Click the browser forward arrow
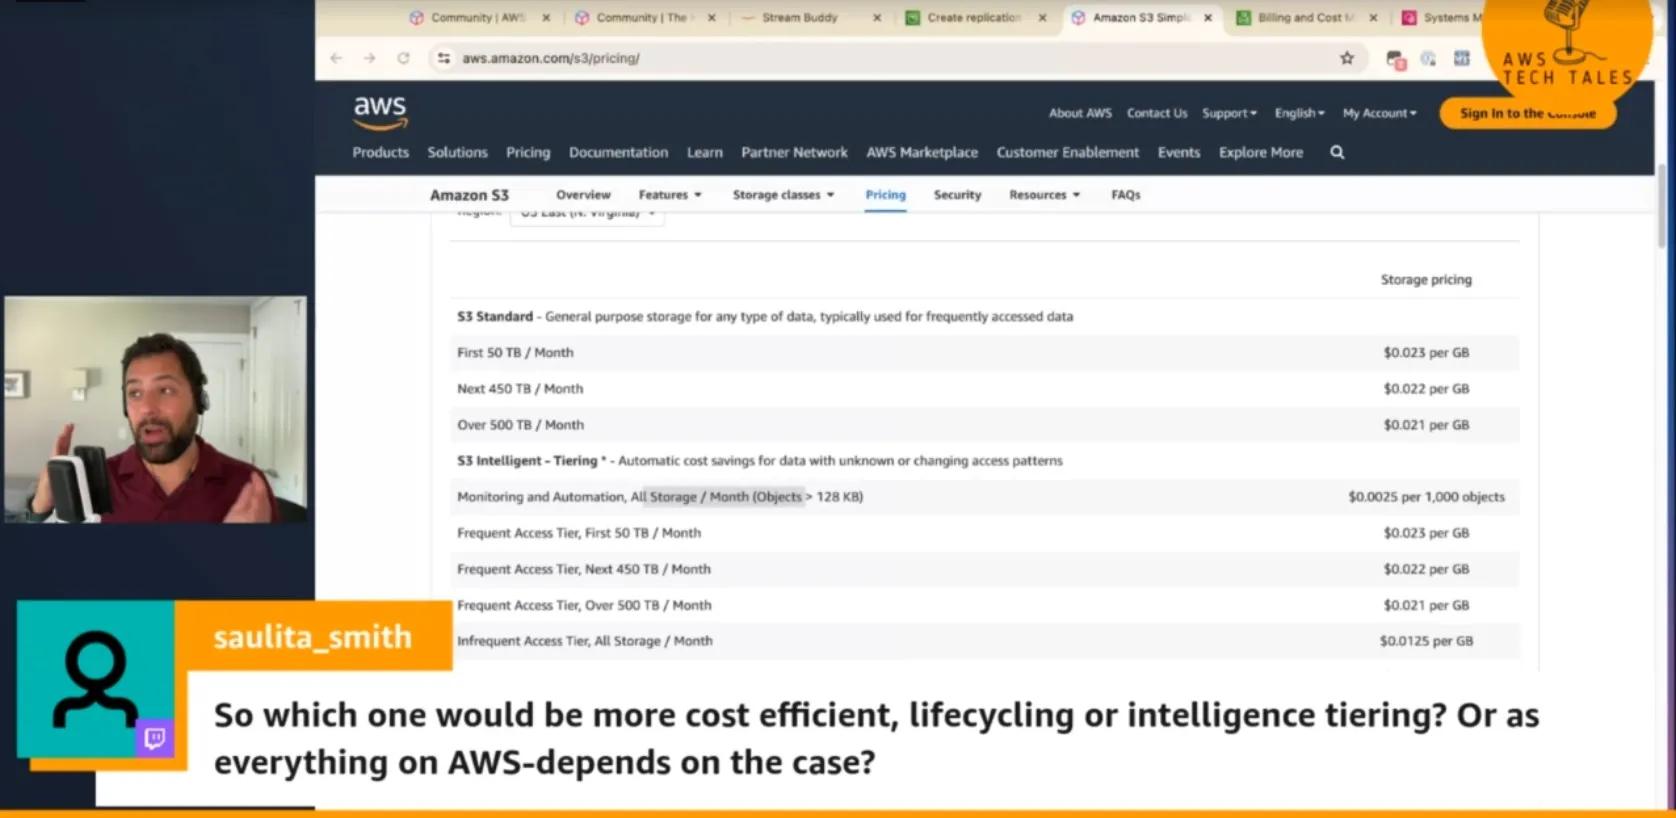This screenshot has height=818, width=1676. 370,58
